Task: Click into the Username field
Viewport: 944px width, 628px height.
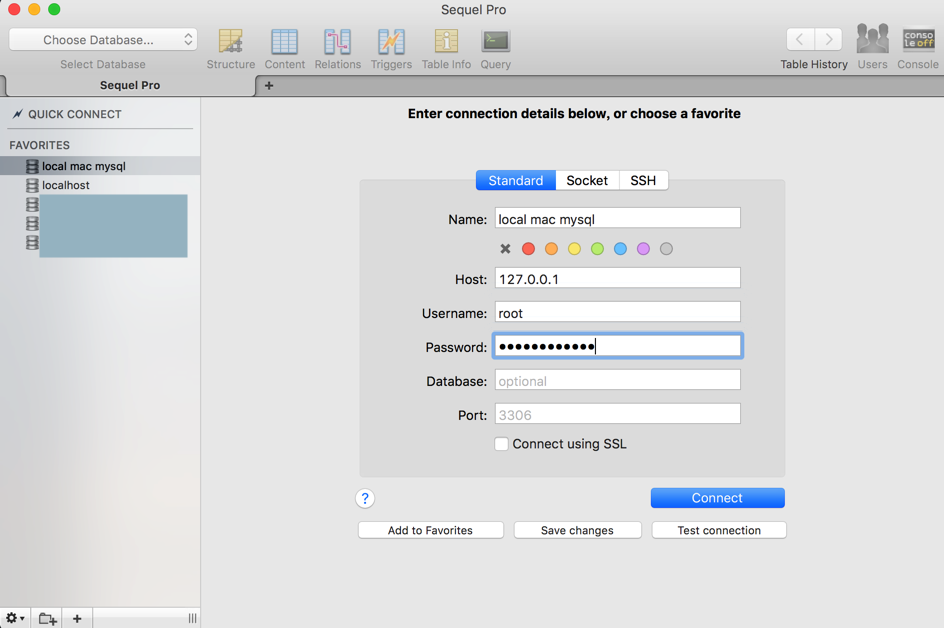Action: click(x=618, y=312)
